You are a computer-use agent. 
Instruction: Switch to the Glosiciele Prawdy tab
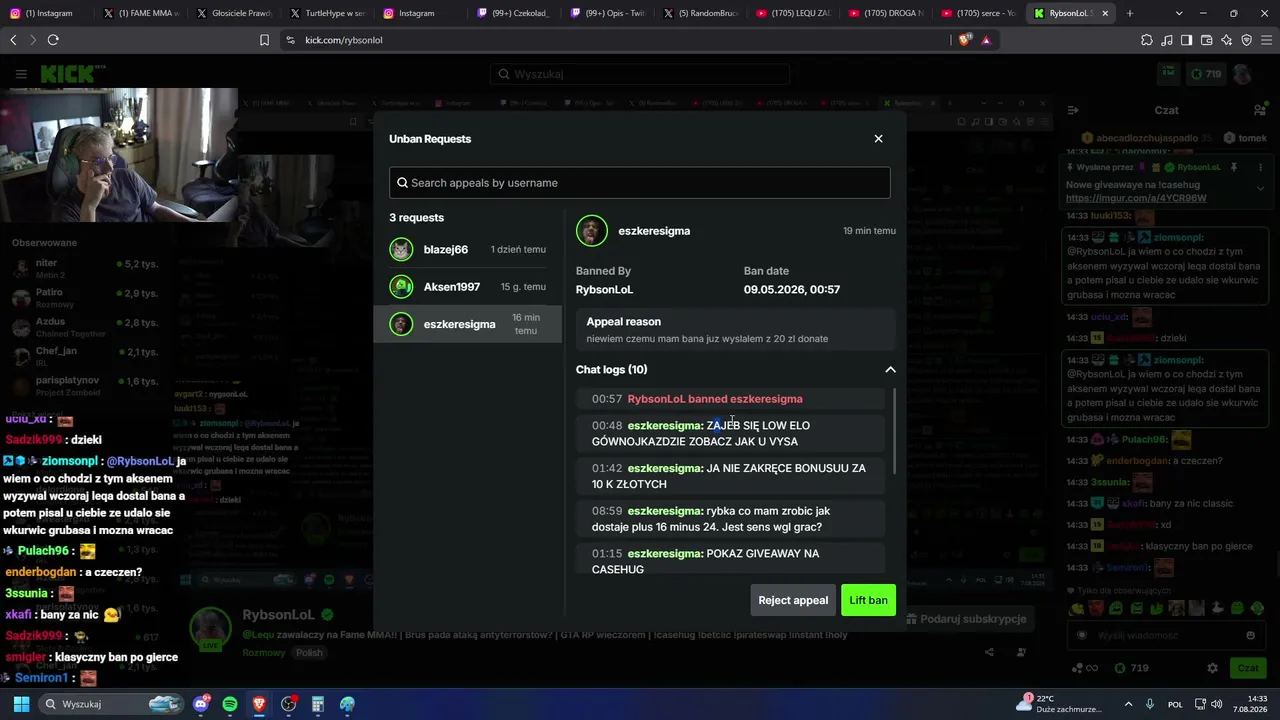(x=232, y=13)
